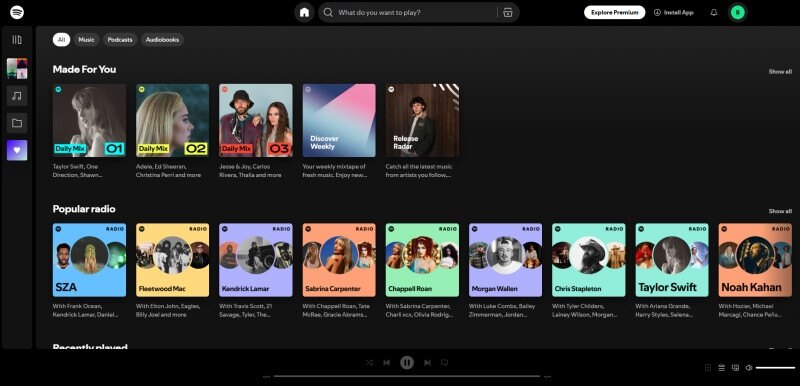Click 'With Tyler Childers, Lainey Wilson' text
The height and width of the screenshot is (386, 800).
click(x=585, y=311)
